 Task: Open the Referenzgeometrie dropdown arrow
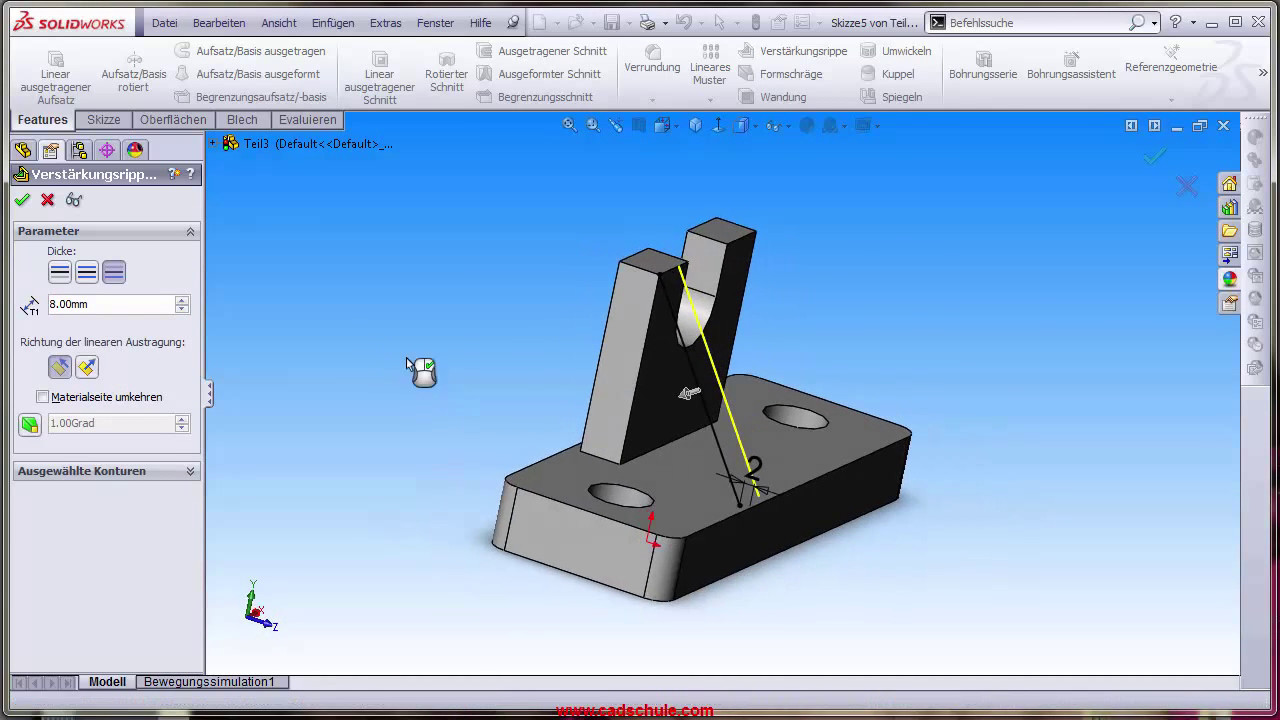[1171, 100]
